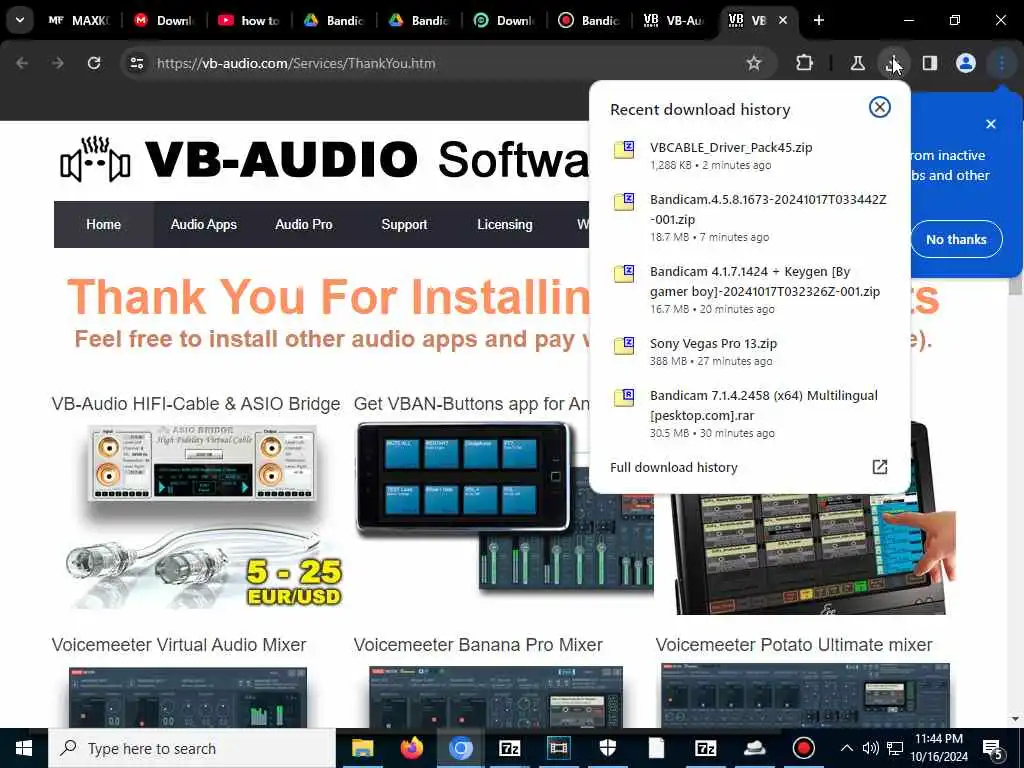Open the Voicemeeter Banana screenshot
The image size is (1024, 768).
tap(496, 697)
